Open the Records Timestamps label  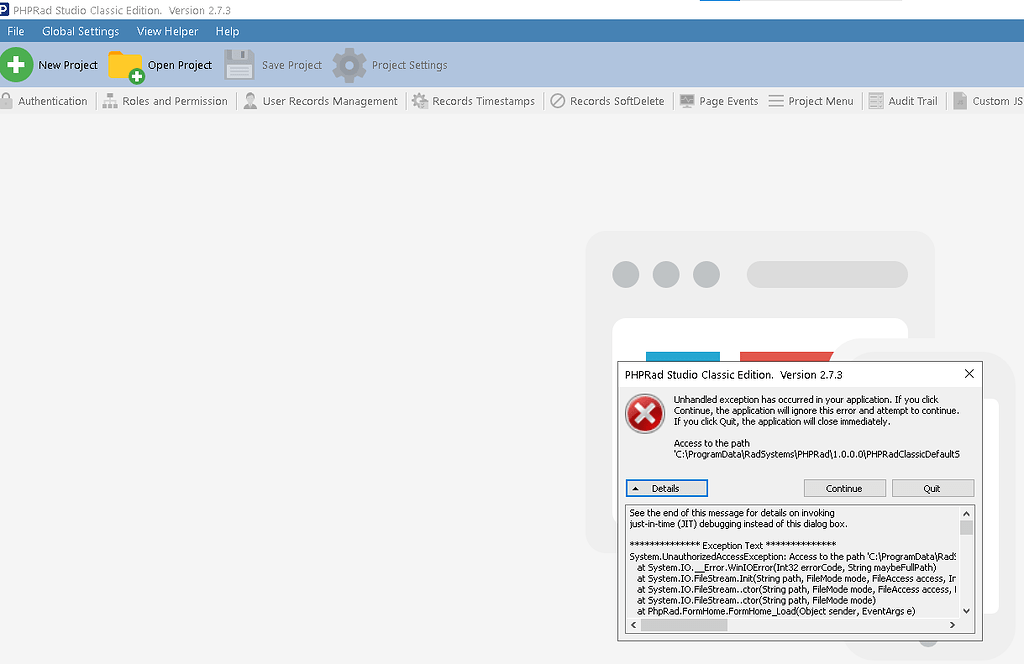point(483,101)
